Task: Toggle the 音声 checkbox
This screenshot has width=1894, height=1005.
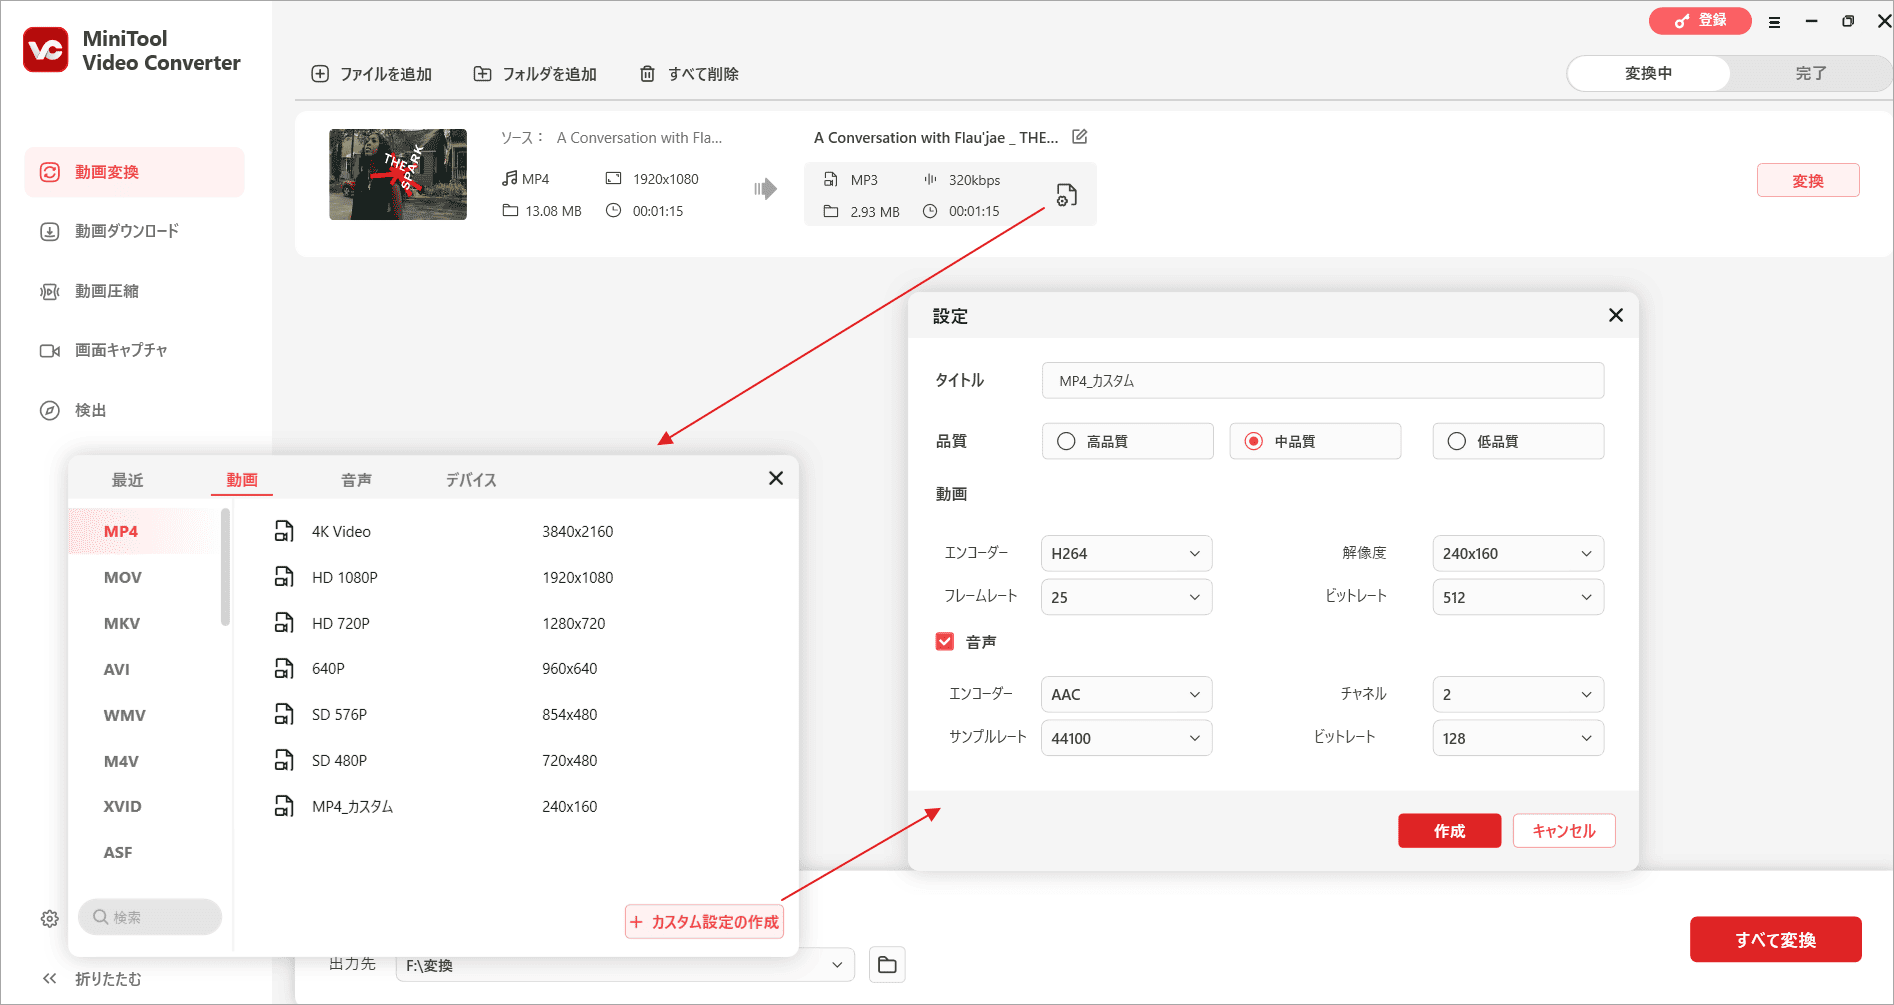Action: point(945,641)
